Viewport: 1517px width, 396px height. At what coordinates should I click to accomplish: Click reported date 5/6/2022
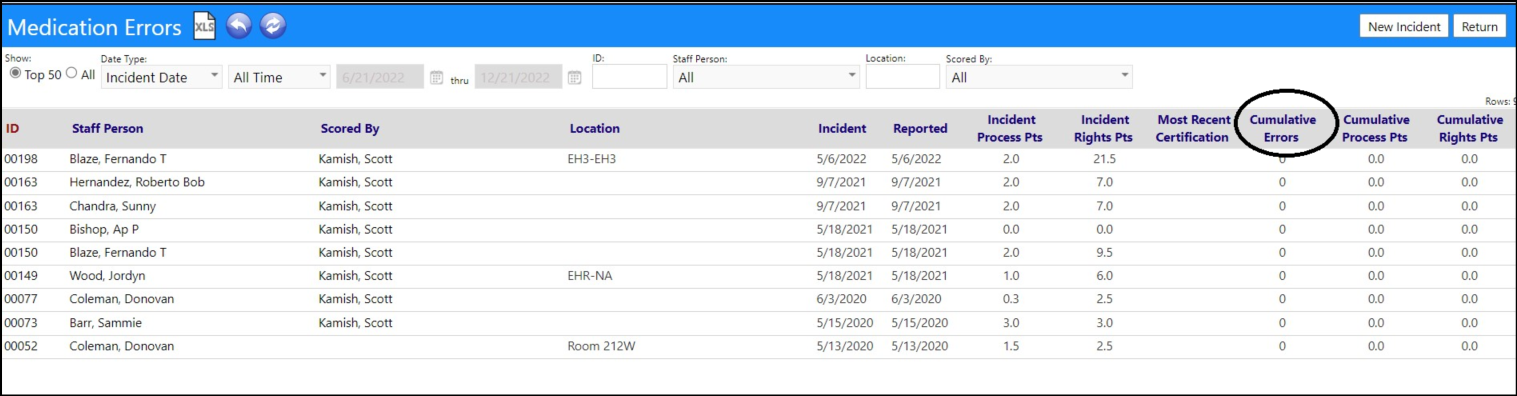(x=917, y=159)
